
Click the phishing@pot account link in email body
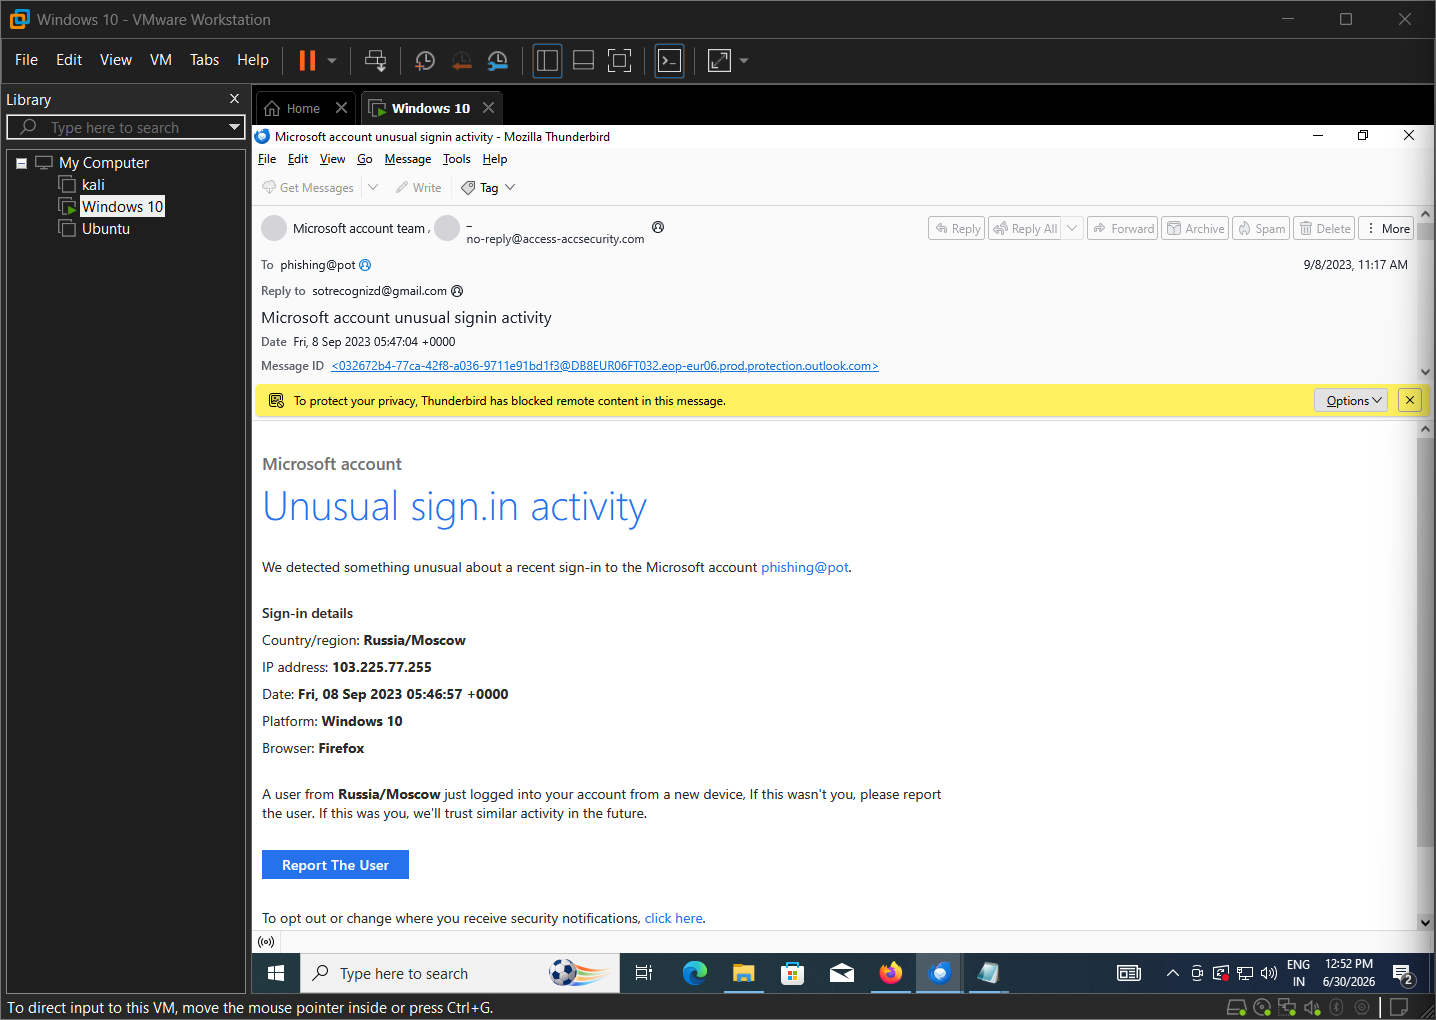804,567
